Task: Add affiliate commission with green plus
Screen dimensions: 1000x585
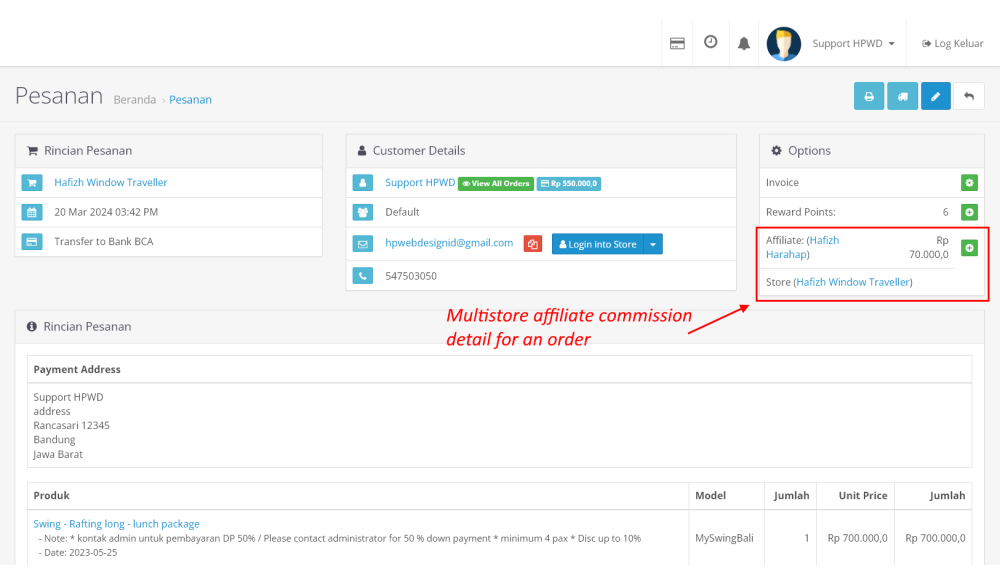Action: [x=968, y=247]
